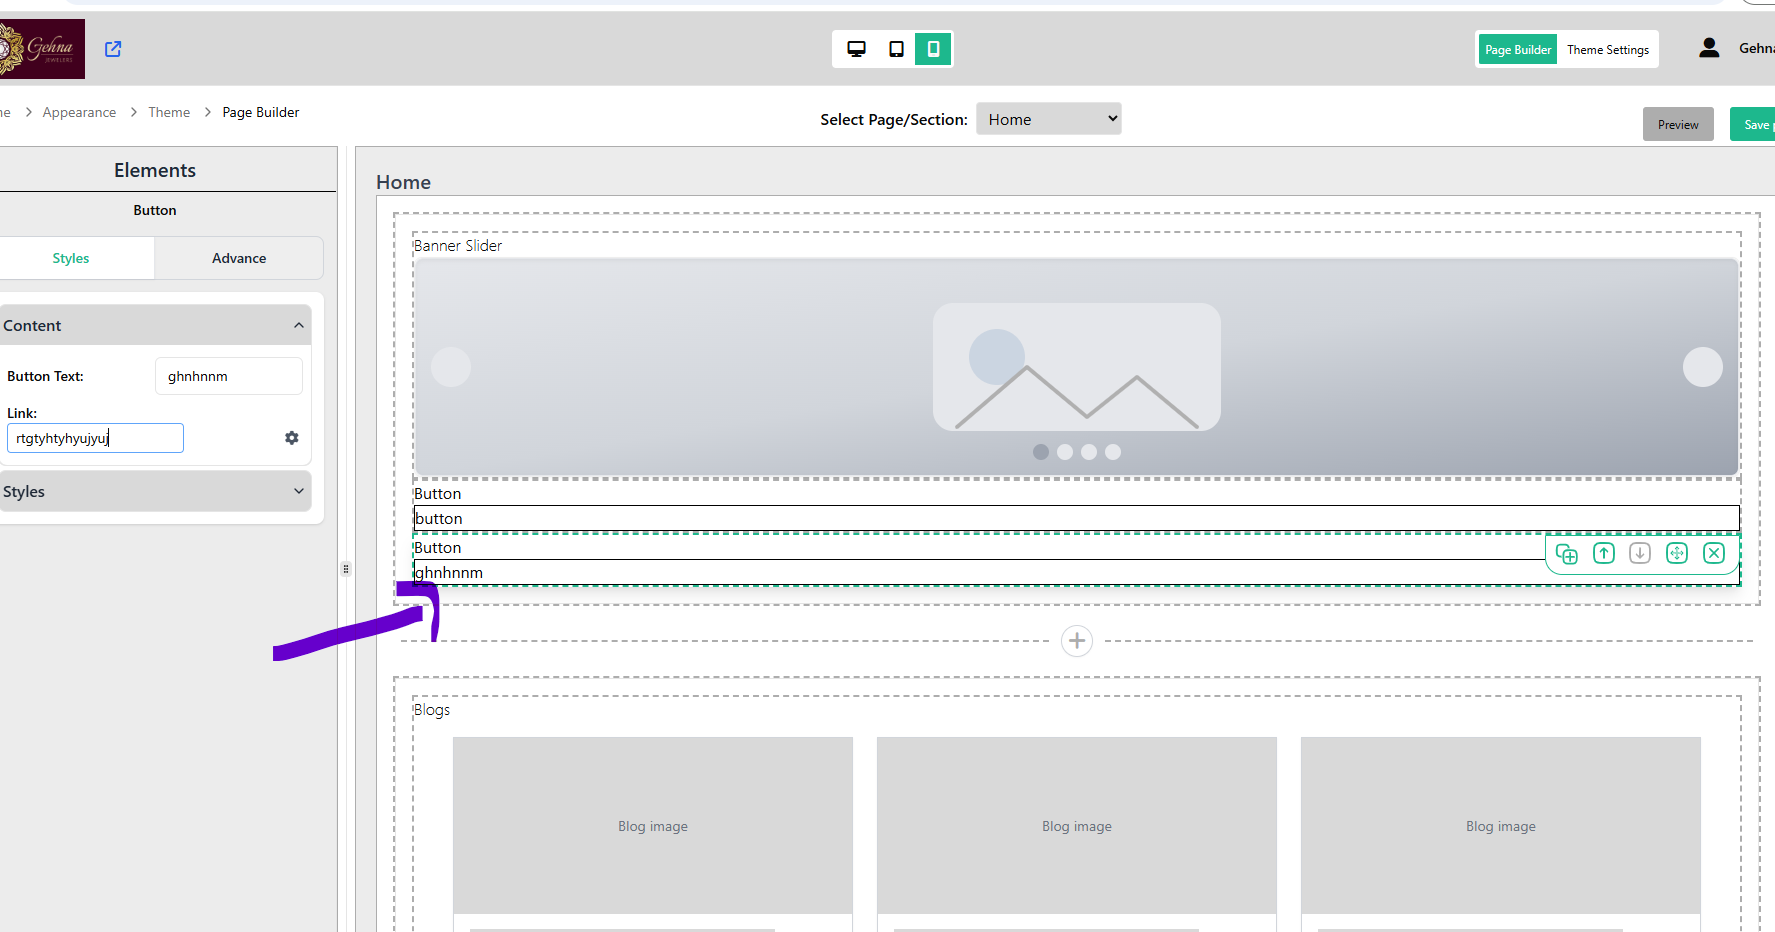Click Appearance breadcrumb link
The image size is (1775, 932).
[x=79, y=112]
